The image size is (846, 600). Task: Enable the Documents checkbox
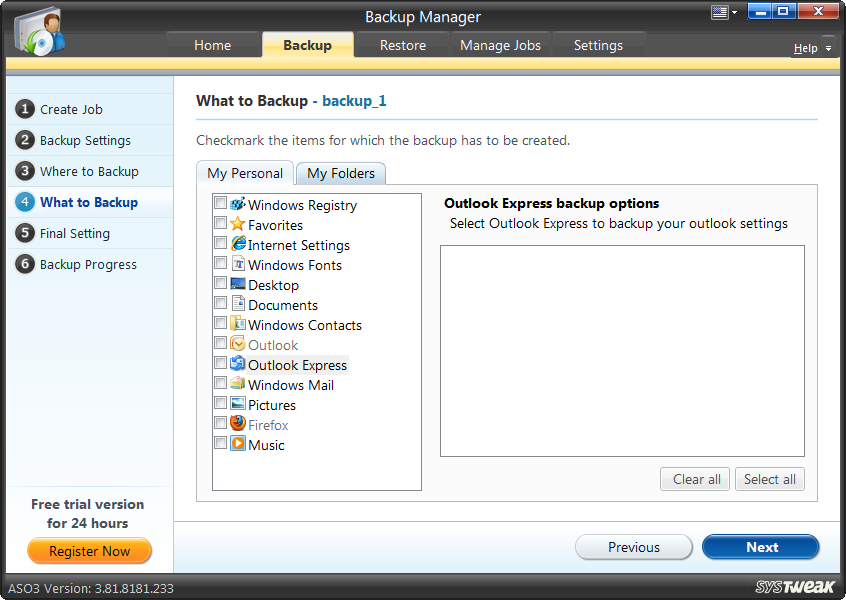pyautogui.click(x=221, y=303)
